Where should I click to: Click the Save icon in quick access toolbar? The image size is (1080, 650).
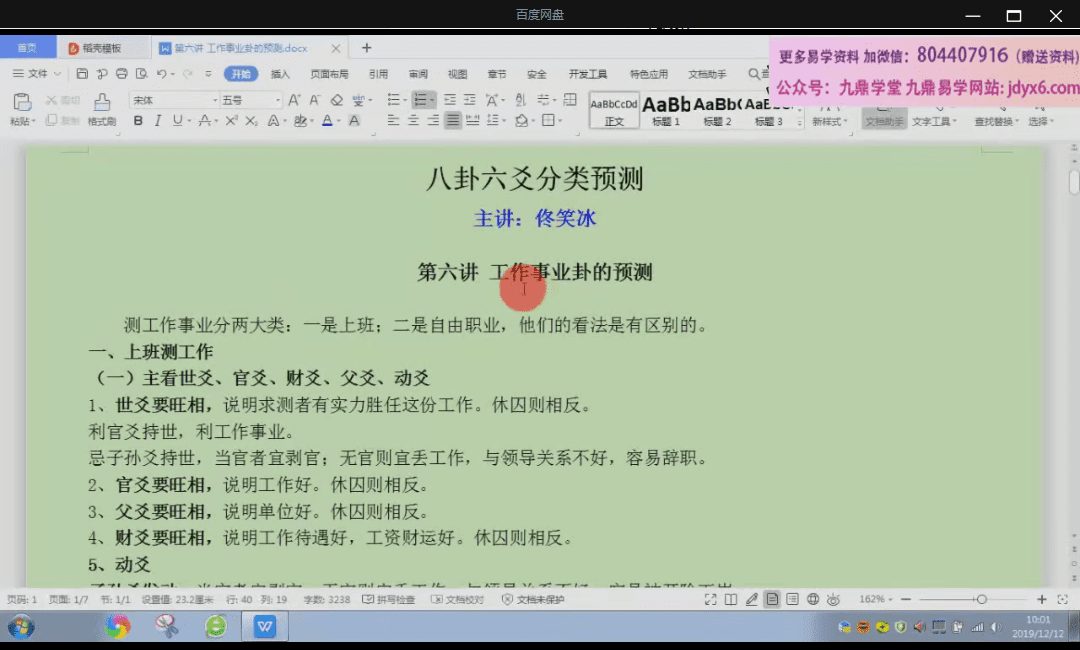(82, 74)
